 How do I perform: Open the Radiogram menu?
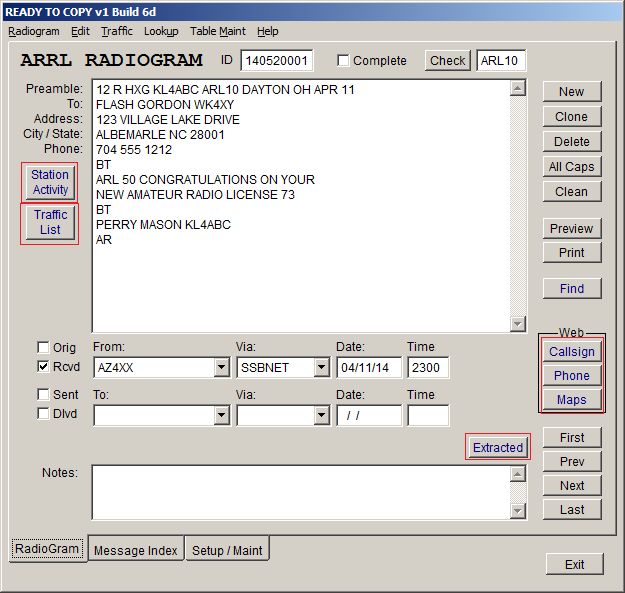[34, 31]
